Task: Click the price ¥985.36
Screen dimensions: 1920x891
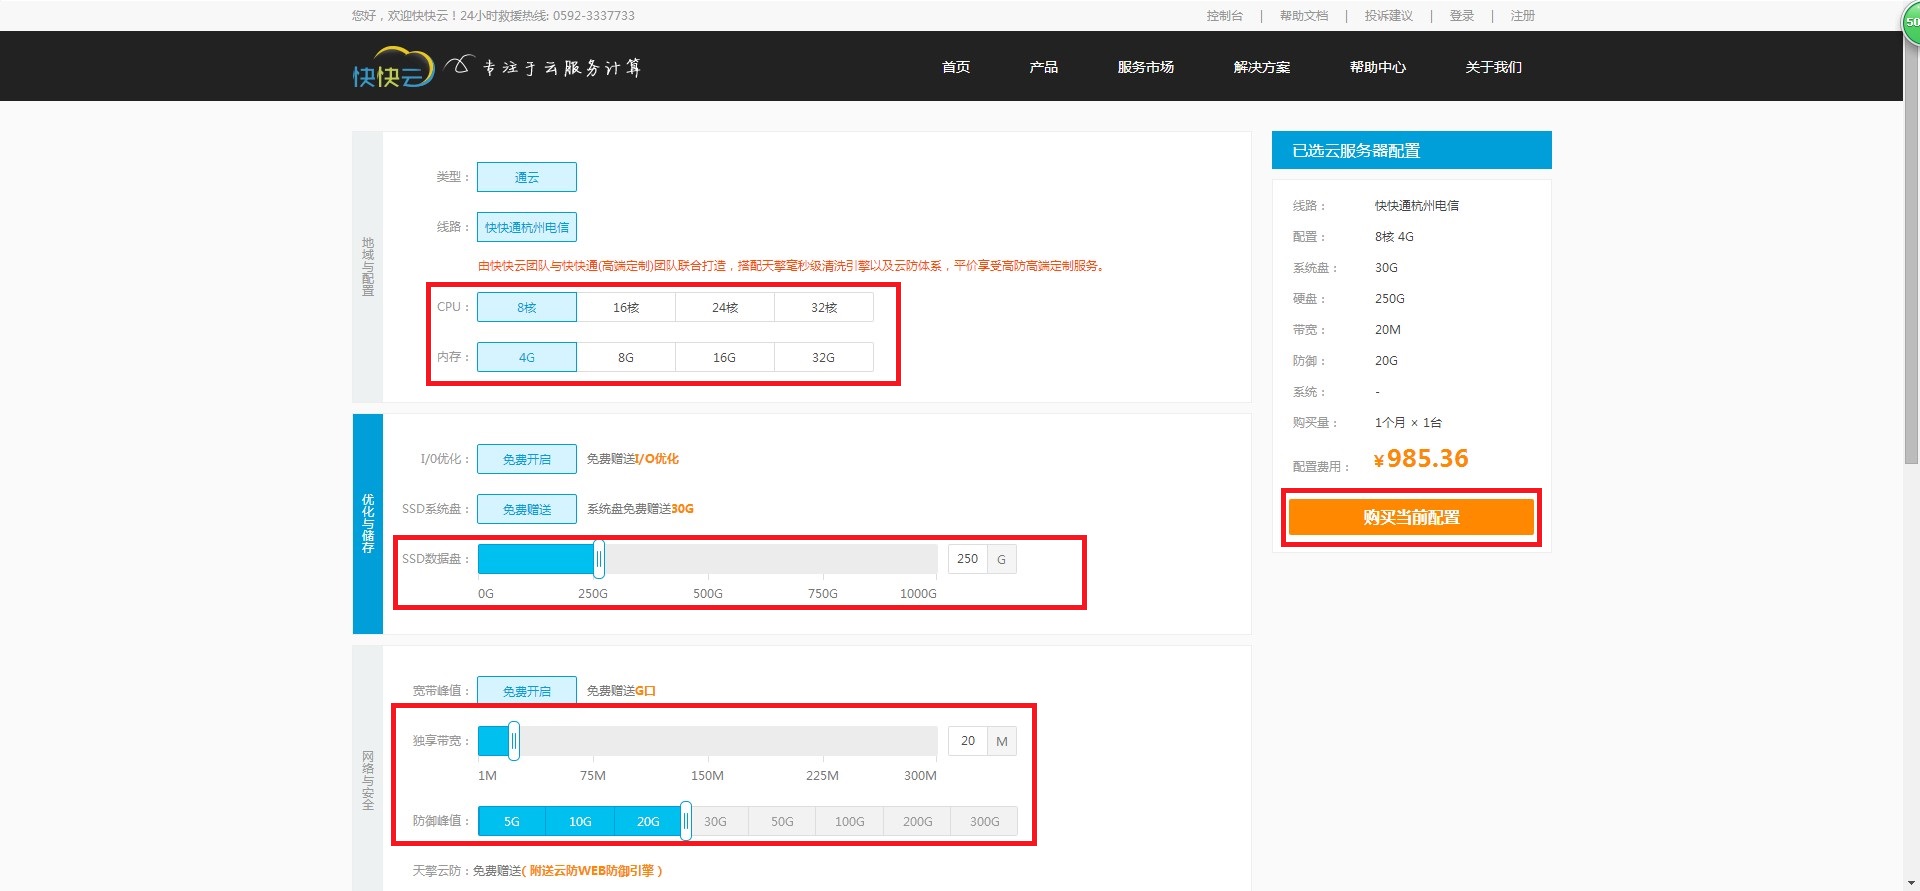Action: pyautogui.click(x=1421, y=459)
